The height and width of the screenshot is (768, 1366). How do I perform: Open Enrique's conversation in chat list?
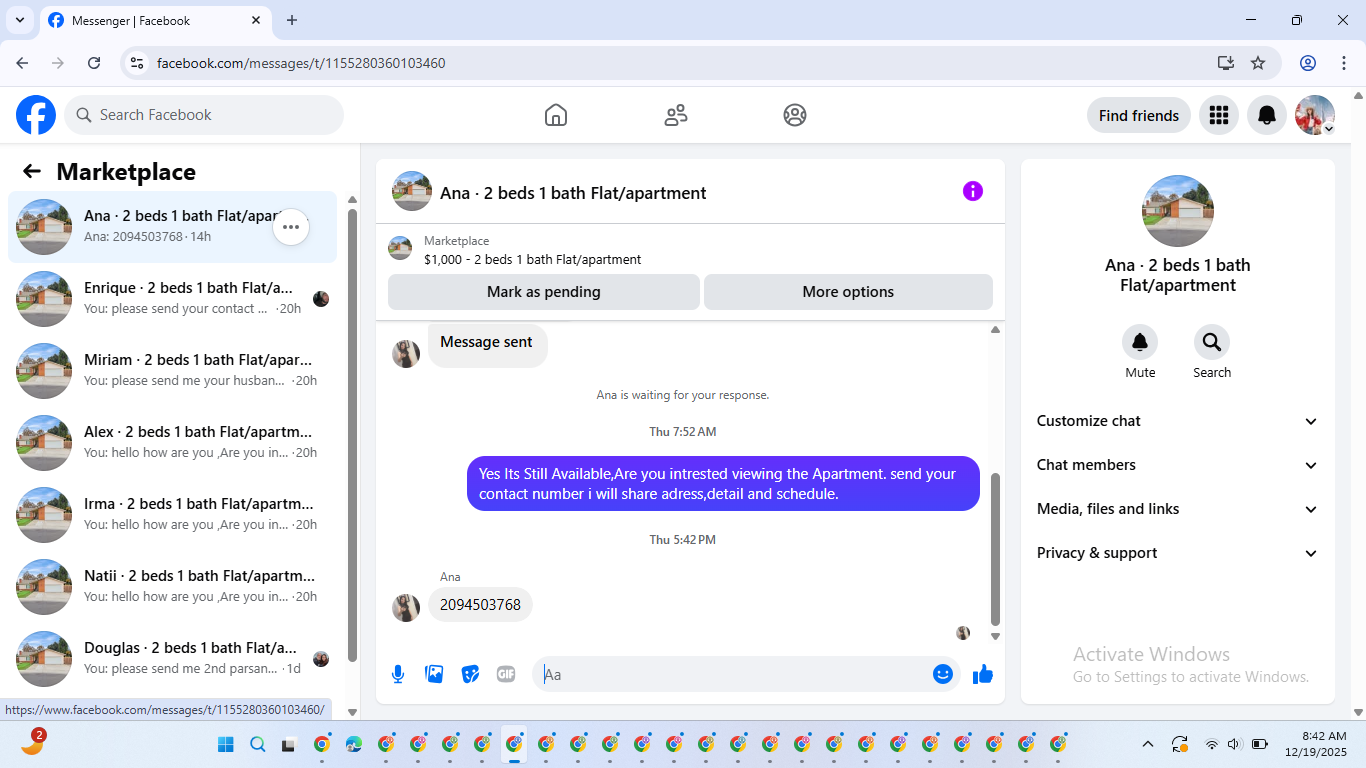tap(172, 299)
